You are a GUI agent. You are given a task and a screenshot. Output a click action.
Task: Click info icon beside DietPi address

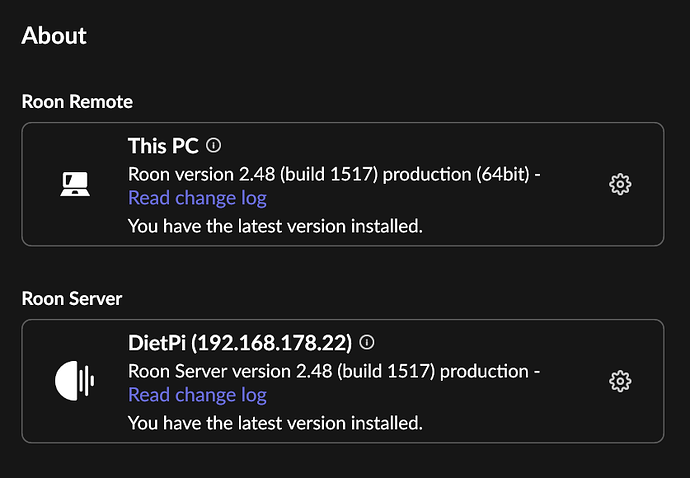[367, 342]
